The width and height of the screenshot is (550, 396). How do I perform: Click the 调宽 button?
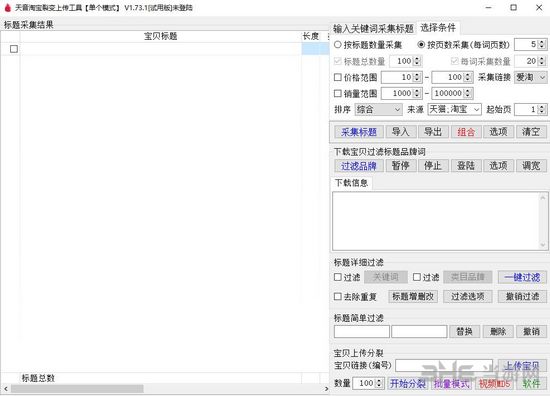[x=531, y=166]
